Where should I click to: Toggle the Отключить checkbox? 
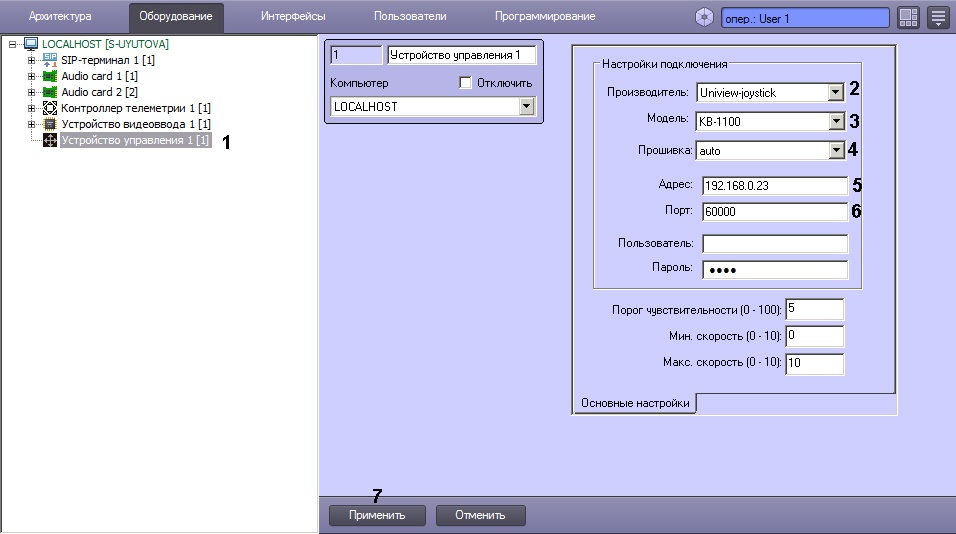[465, 83]
